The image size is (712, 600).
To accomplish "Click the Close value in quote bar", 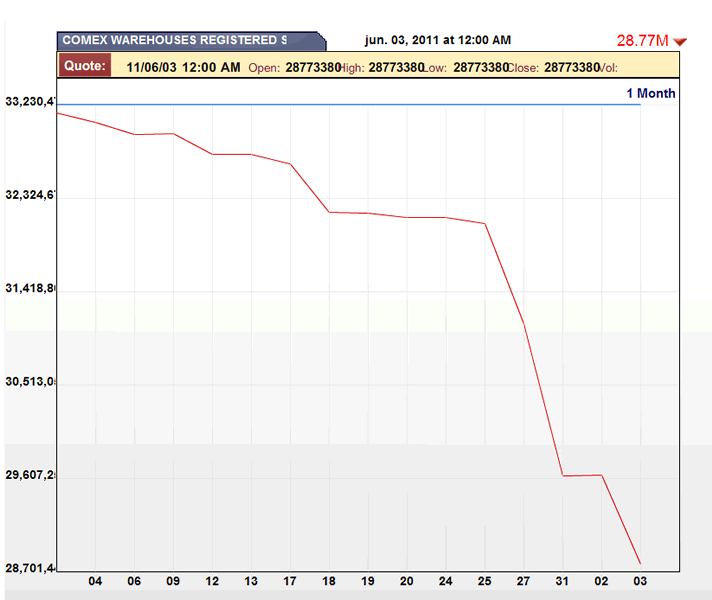I will click(572, 67).
